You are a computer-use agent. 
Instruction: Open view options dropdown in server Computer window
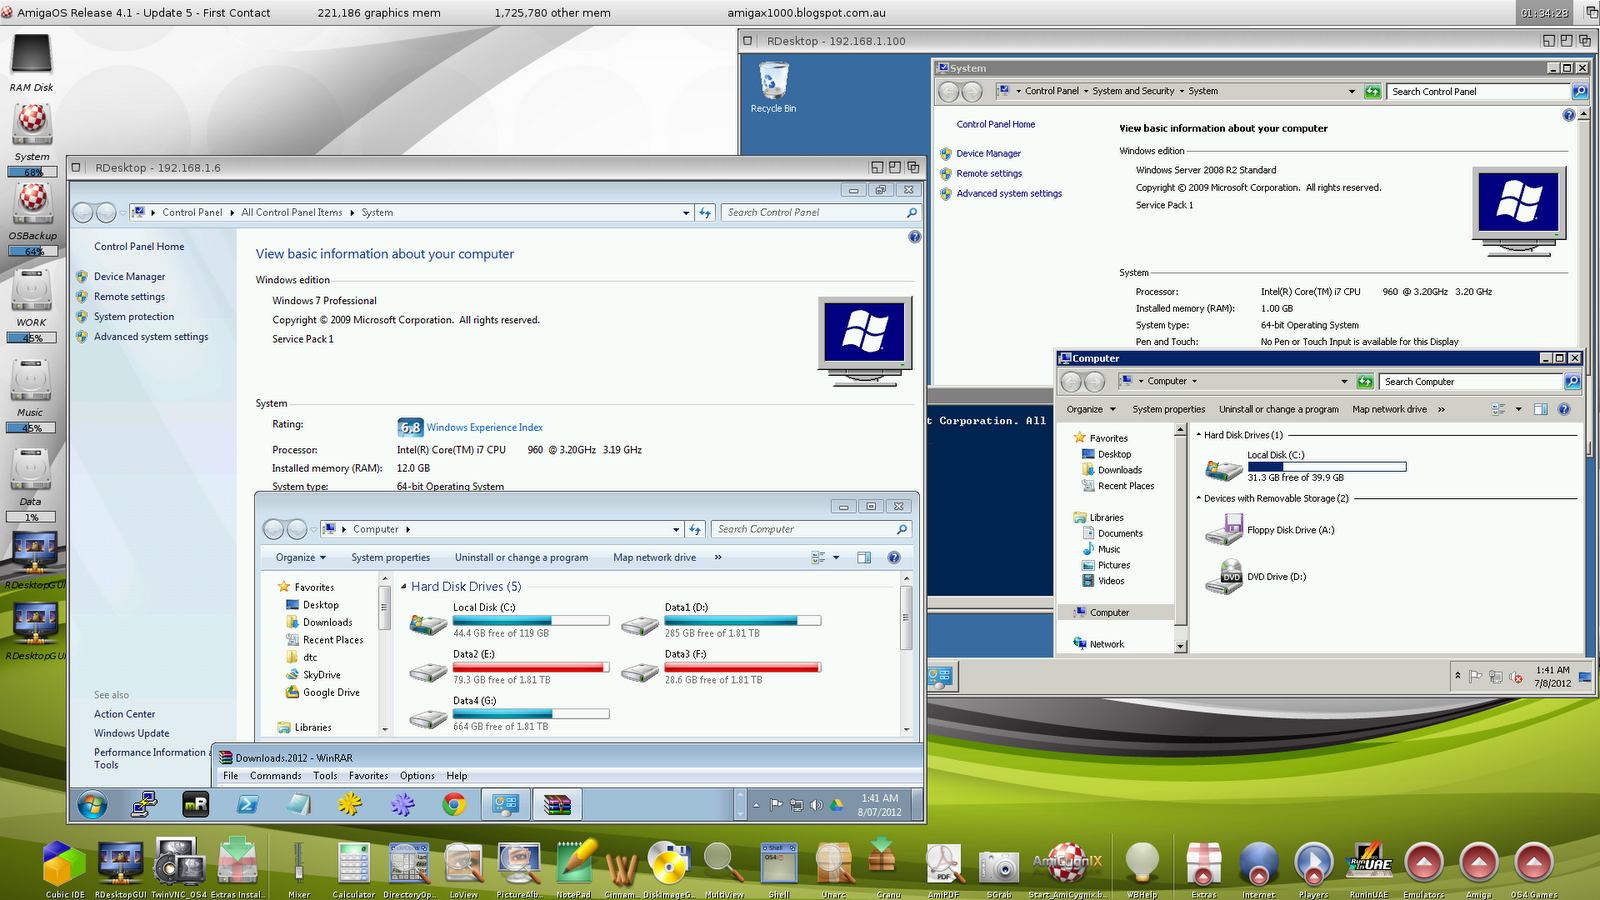[1518, 409]
